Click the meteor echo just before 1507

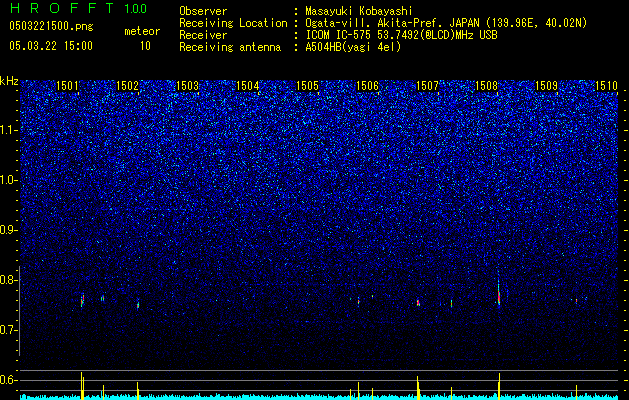click(x=418, y=303)
